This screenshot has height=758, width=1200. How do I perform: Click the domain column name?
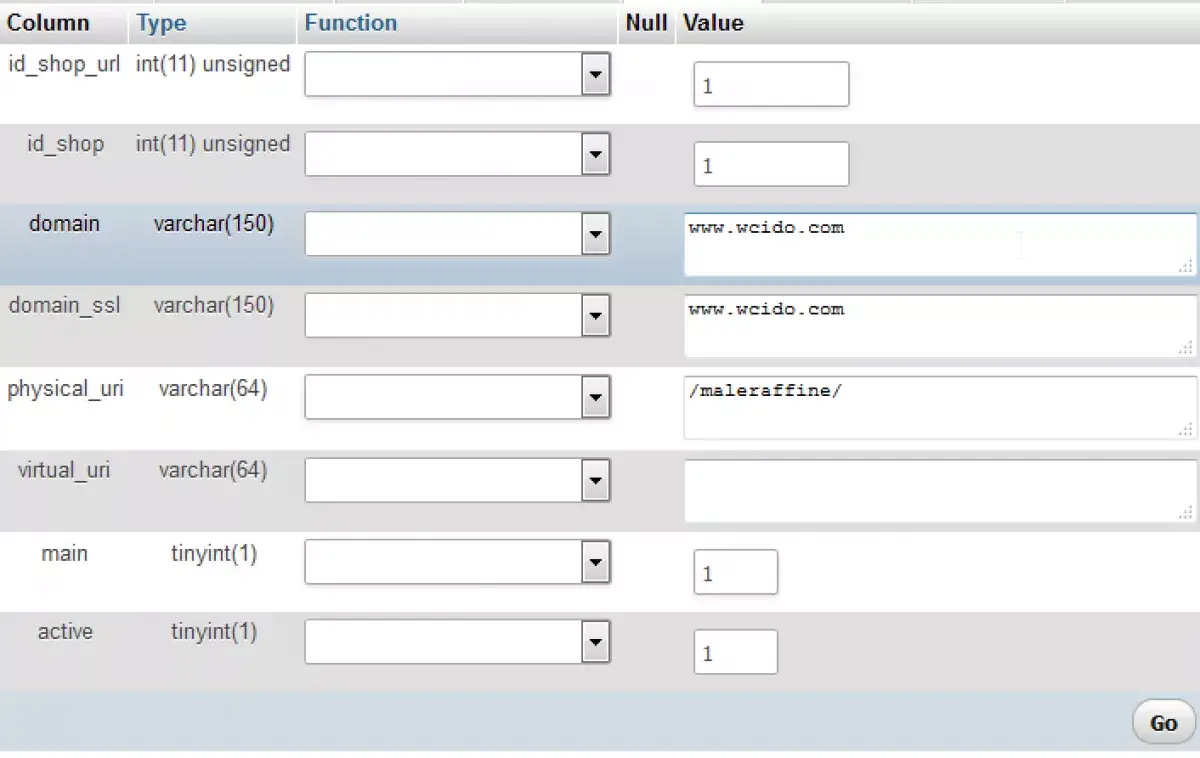[64, 223]
